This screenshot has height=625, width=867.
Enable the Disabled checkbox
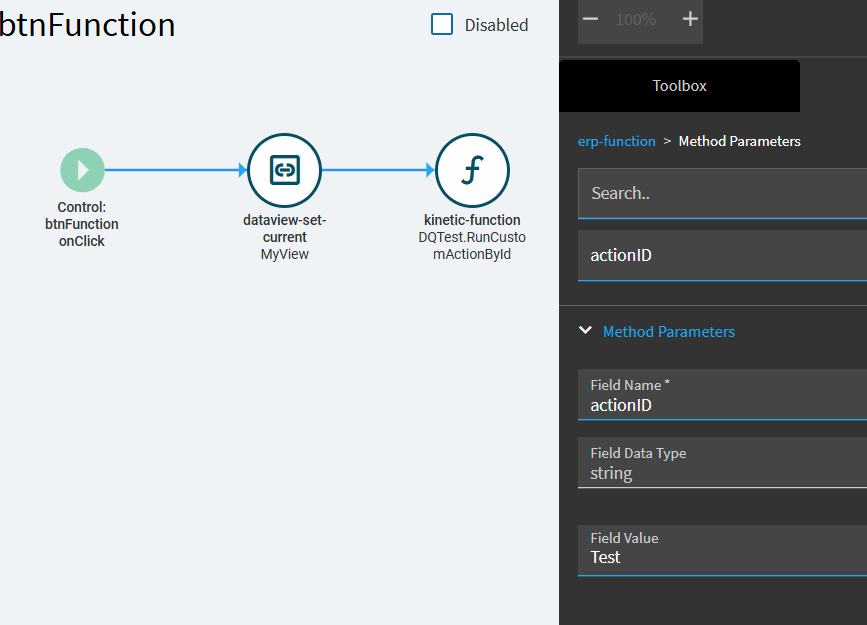click(442, 24)
